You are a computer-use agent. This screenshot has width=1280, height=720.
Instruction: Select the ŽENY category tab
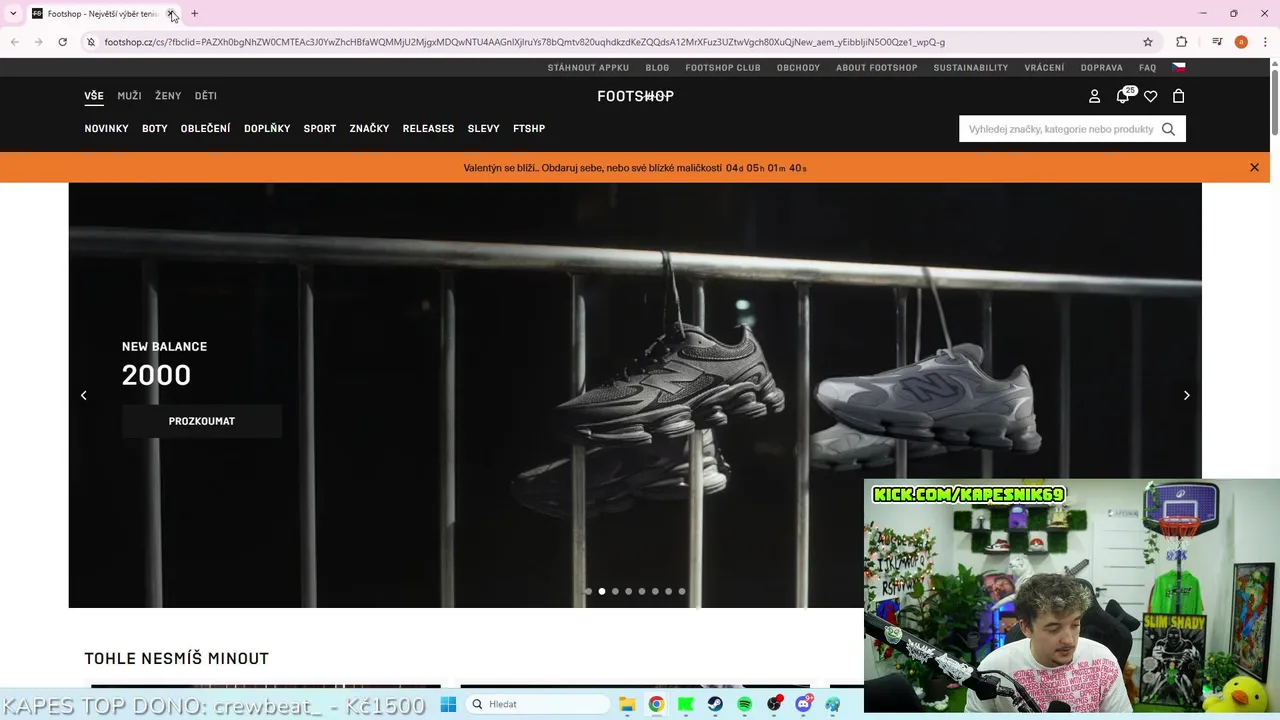click(x=168, y=96)
